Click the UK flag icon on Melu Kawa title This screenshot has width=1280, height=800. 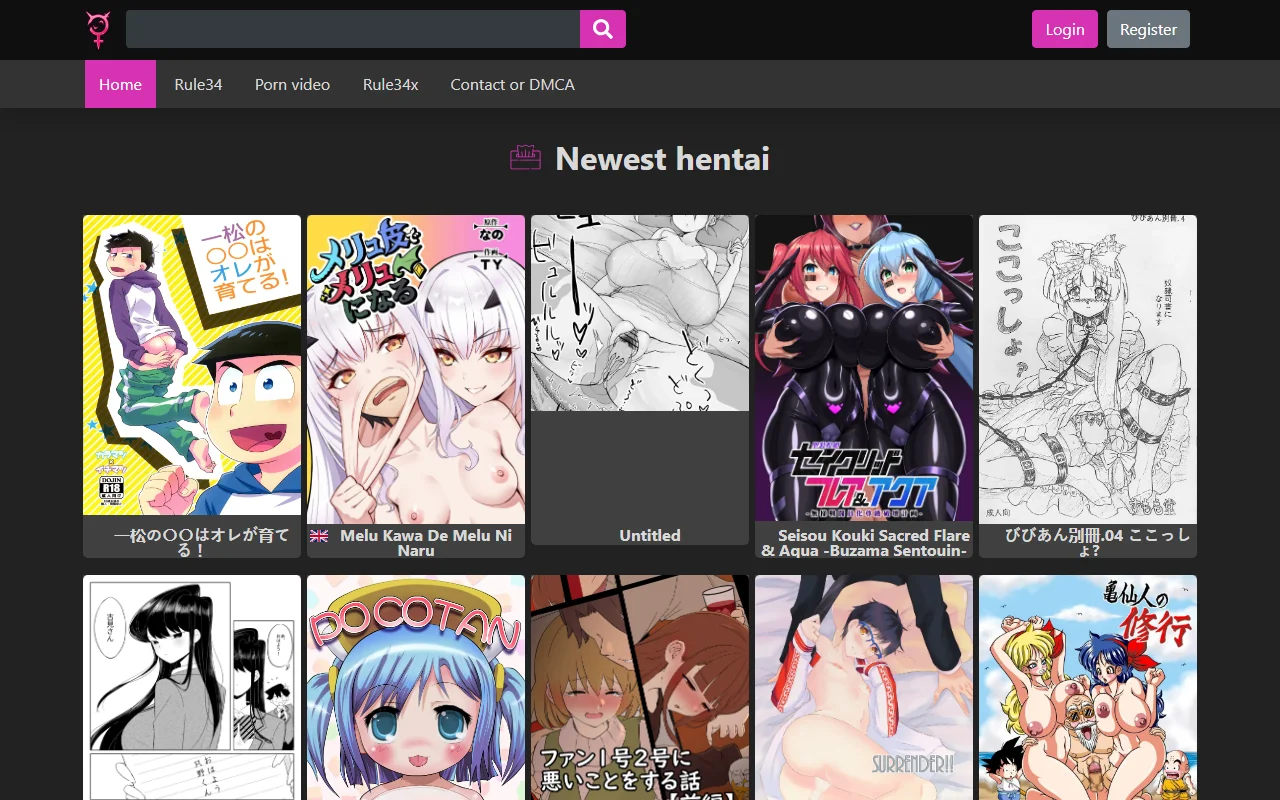click(318, 536)
